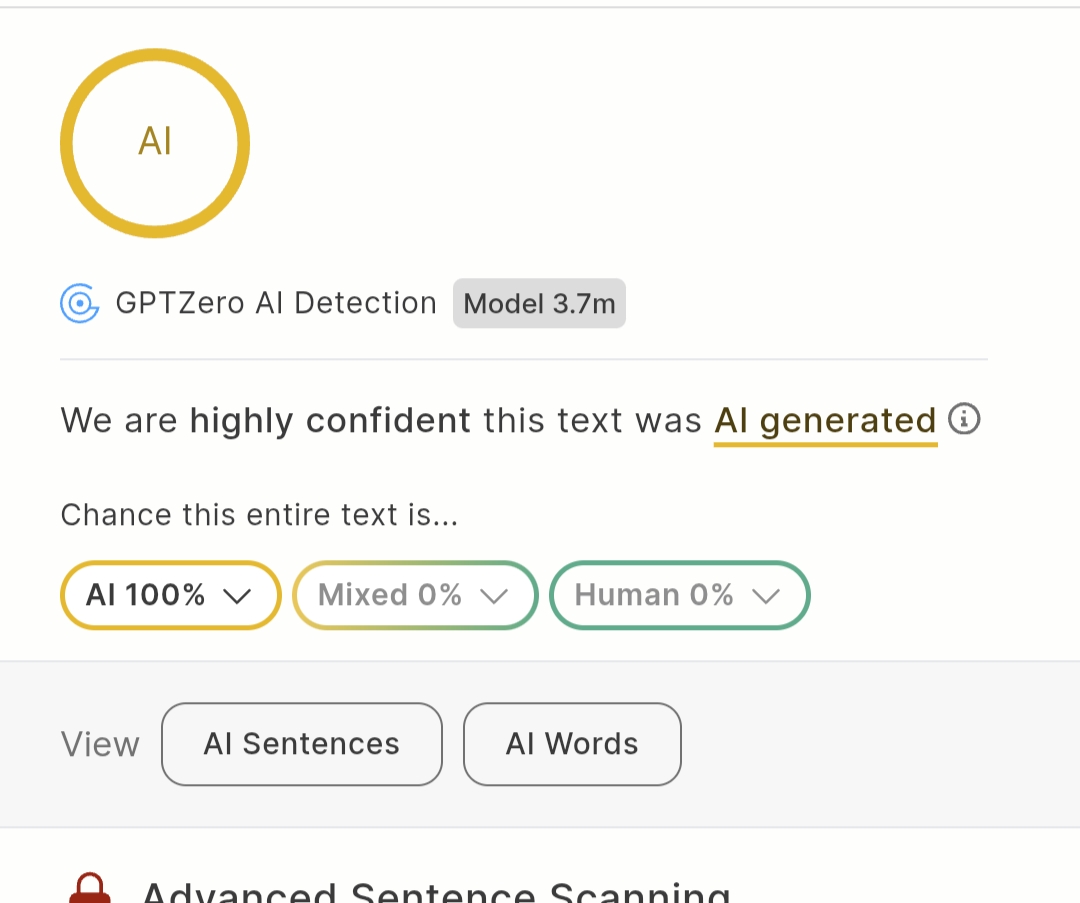Expand the Human 0% chevron arrow
The height and width of the screenshot is (903, 1080).
(x=765, y=596)
